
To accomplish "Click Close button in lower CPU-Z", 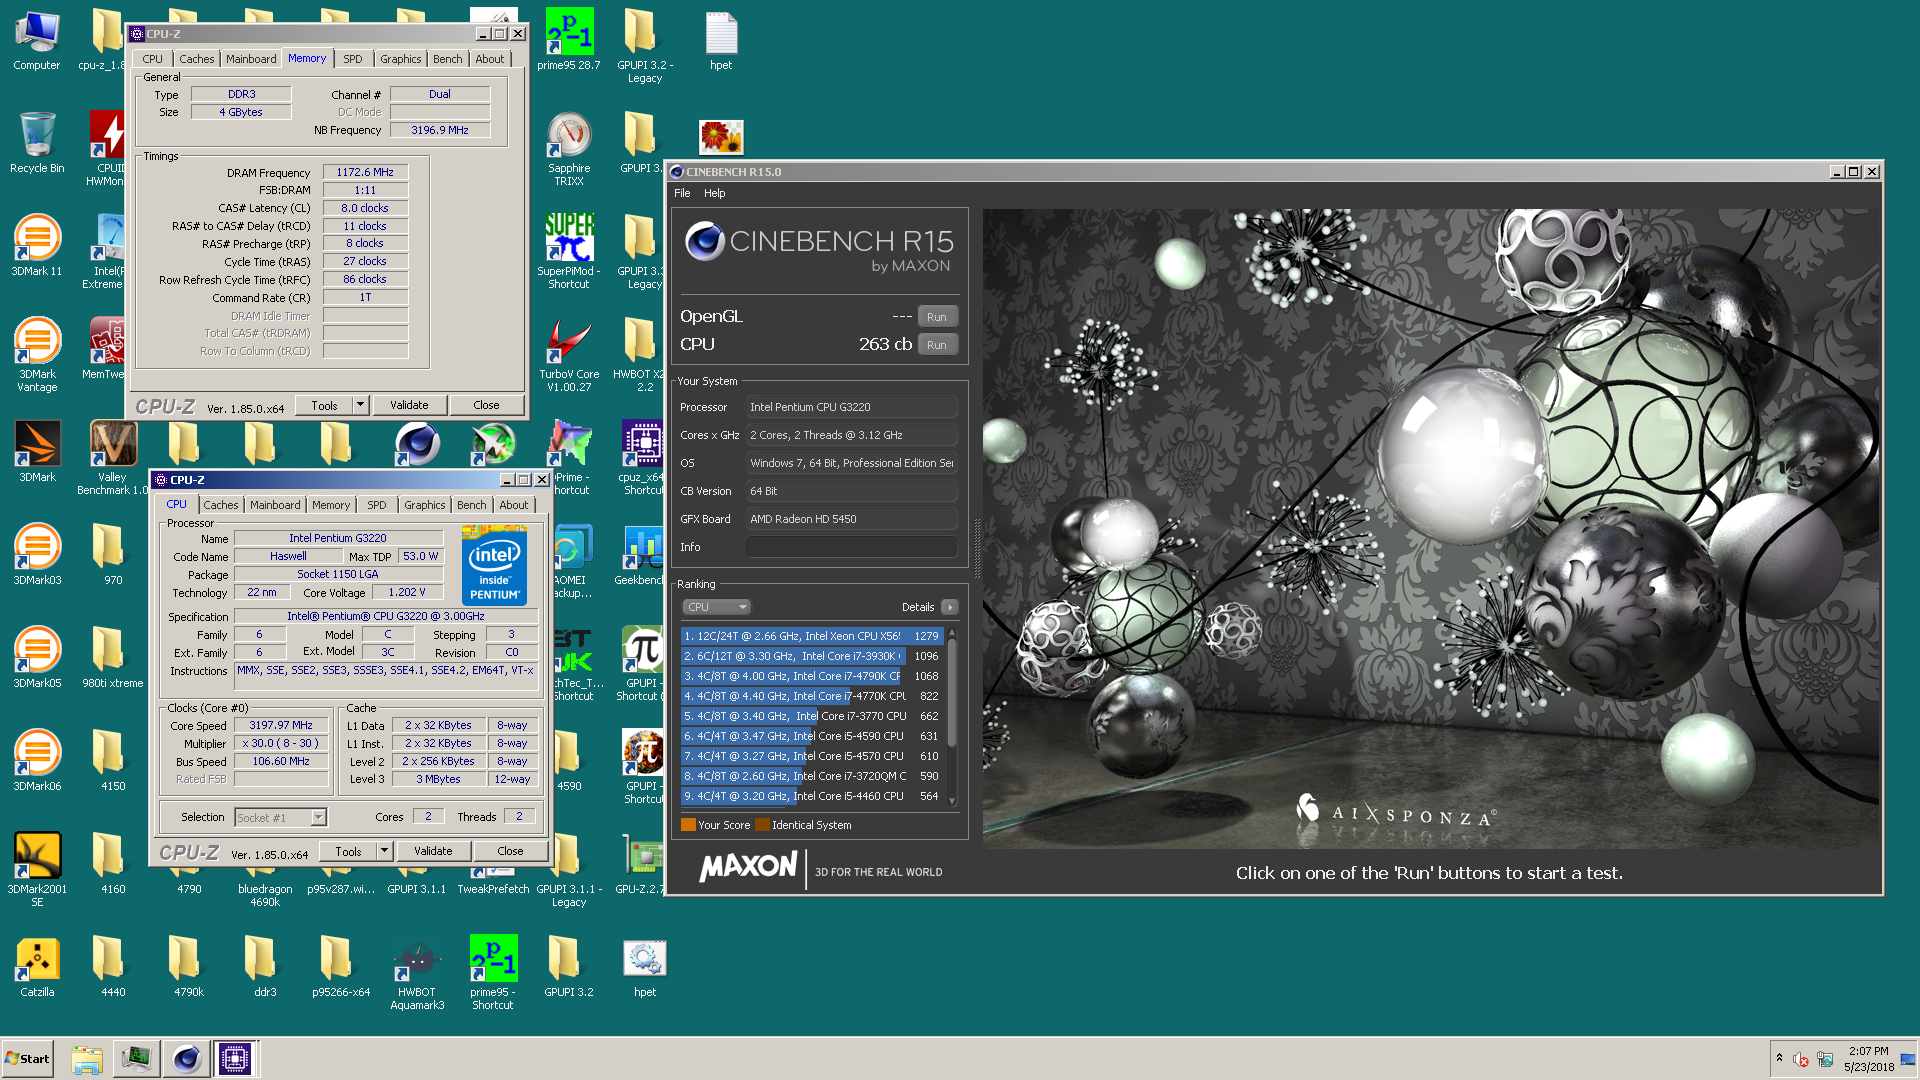I will click(x=510, y=851).
